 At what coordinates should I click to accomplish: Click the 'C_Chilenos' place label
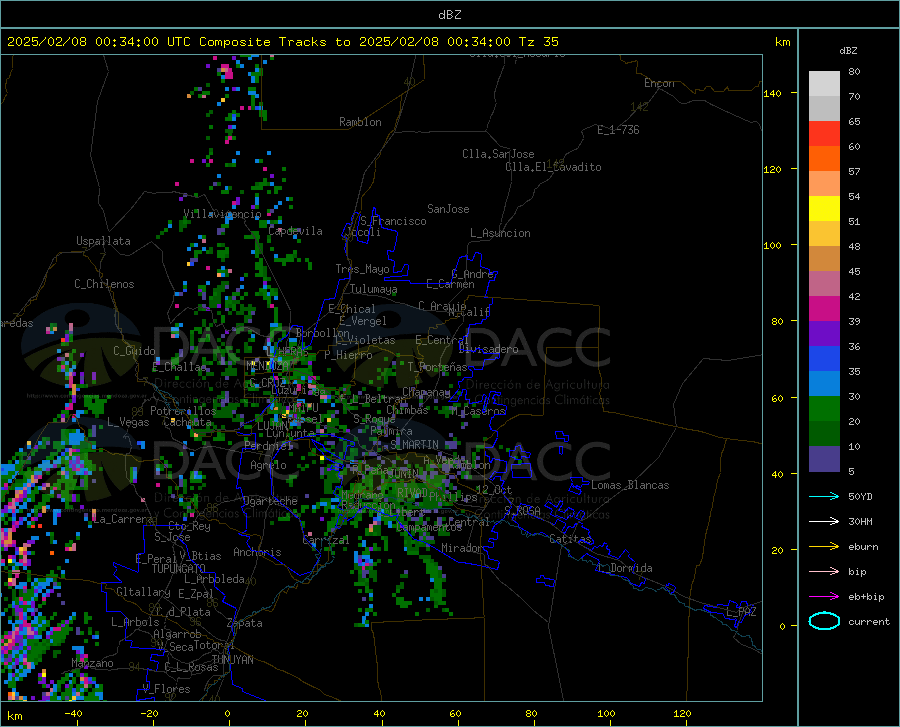(x=104, y=284)
